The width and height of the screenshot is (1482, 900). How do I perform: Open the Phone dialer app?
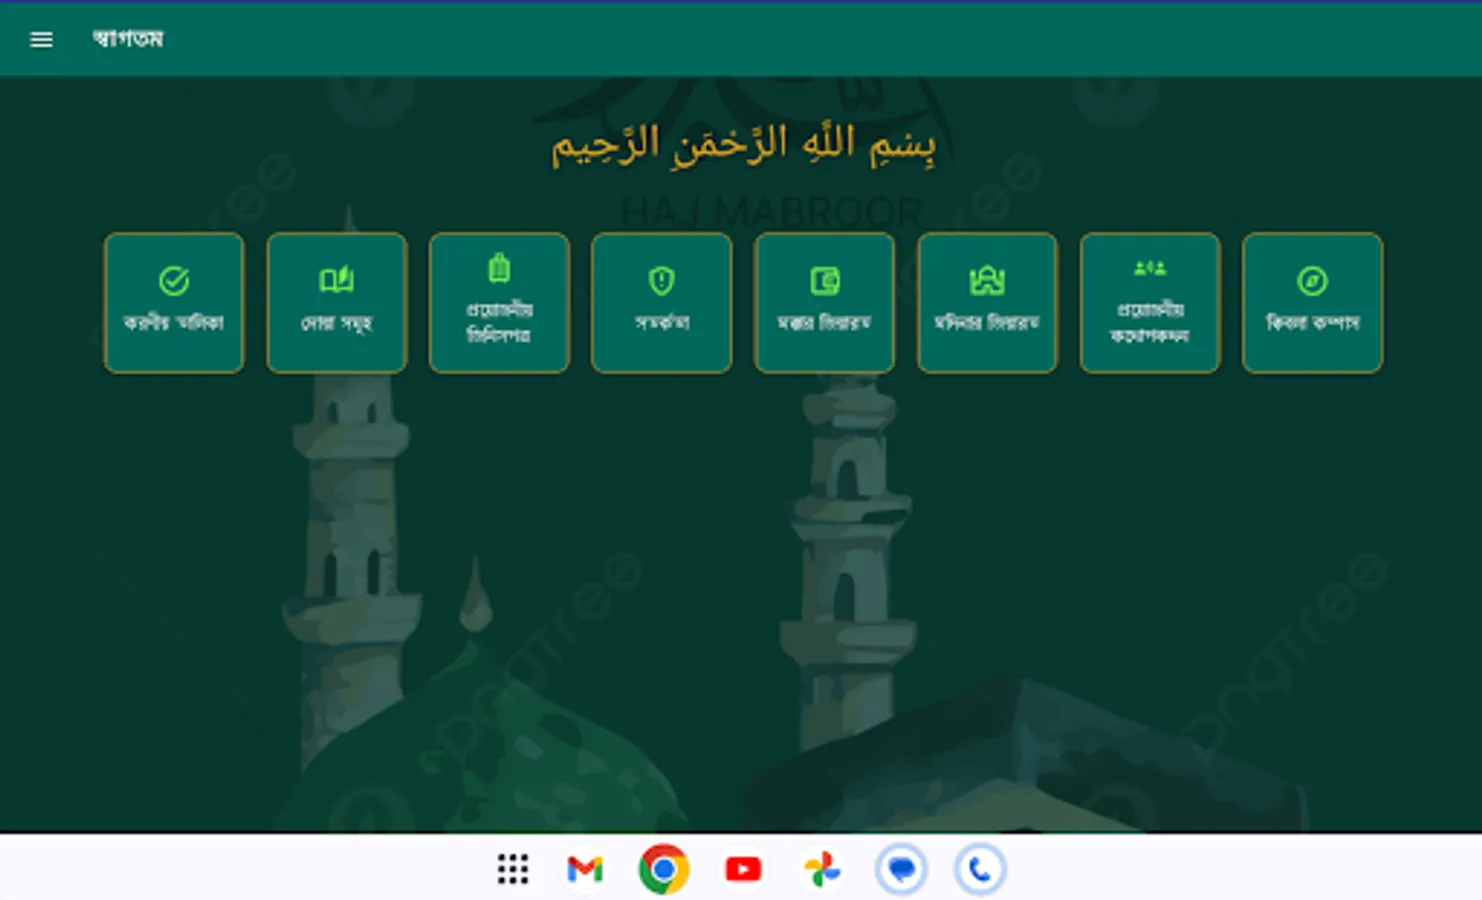pyautogui.click(x=981, y=869)
